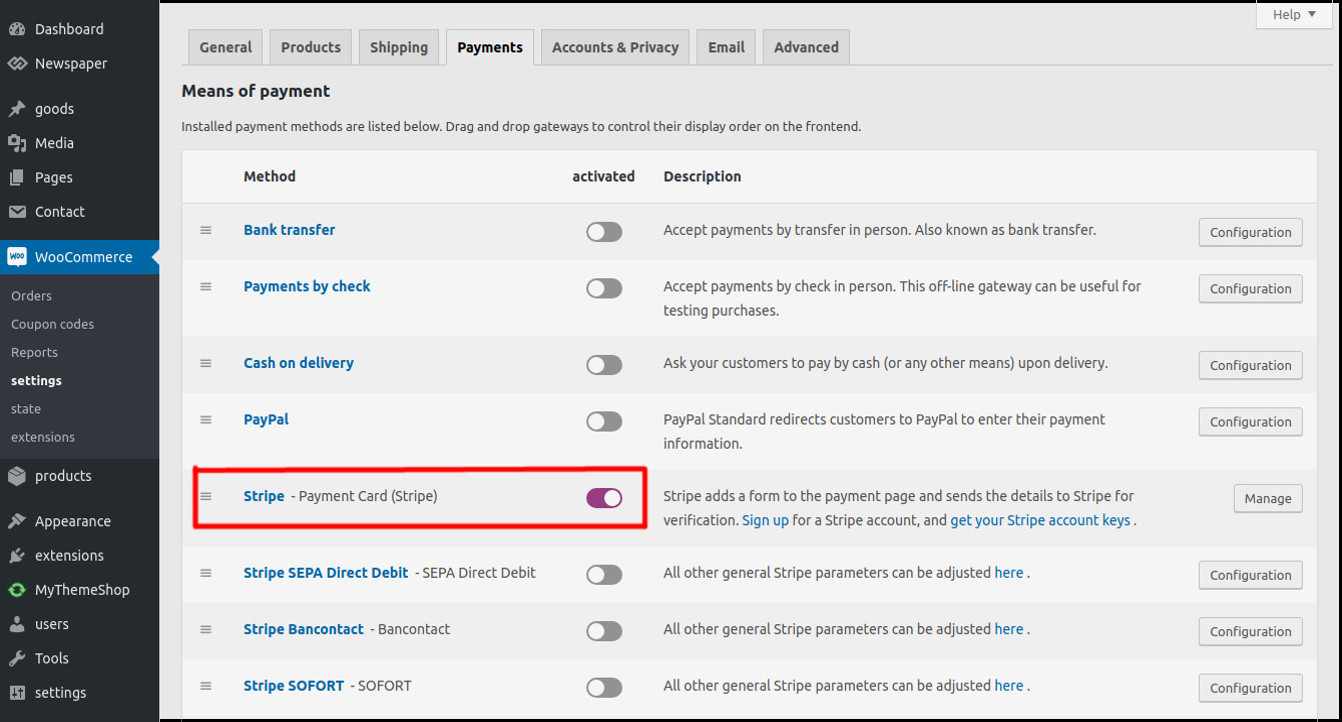Open Coupon codes submenu item

(x=52, y=324)
